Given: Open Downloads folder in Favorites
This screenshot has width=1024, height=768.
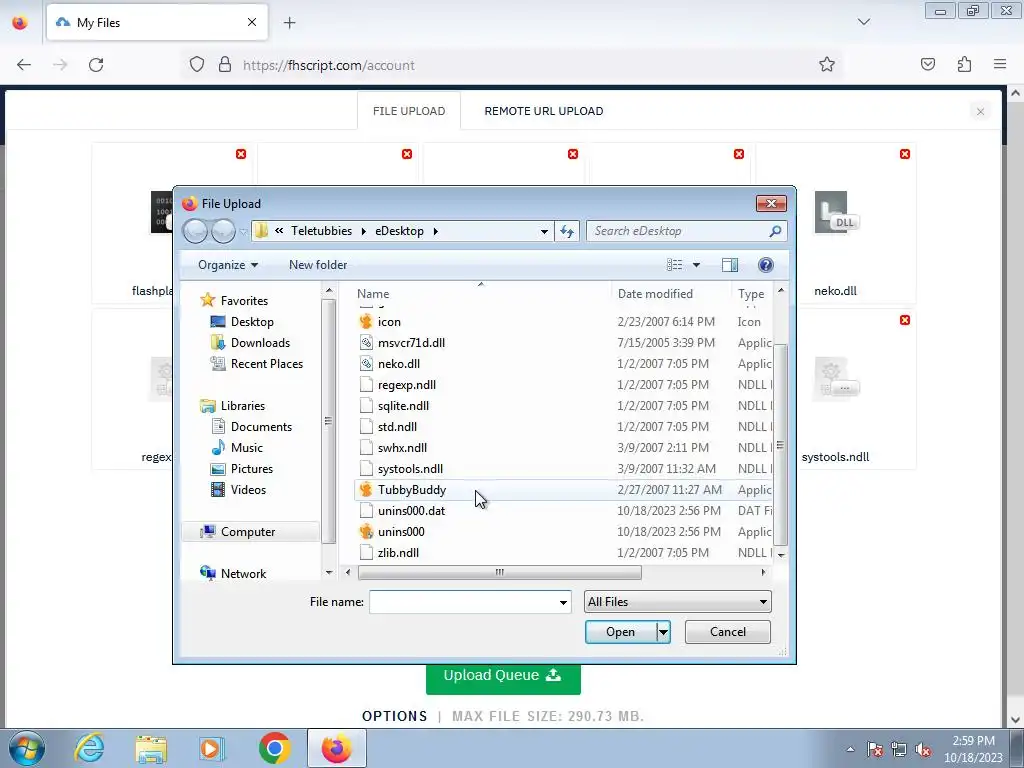Looking at the screenshot, I should (x=259, y=343).
